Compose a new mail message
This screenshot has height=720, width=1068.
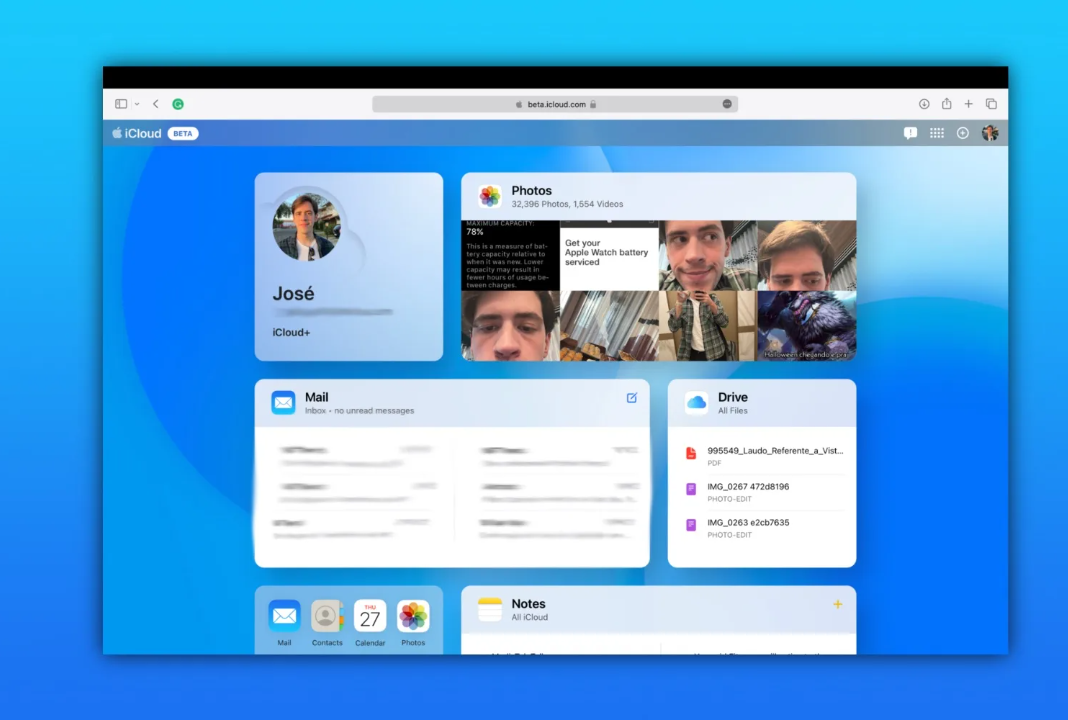(x=632, y=398)
